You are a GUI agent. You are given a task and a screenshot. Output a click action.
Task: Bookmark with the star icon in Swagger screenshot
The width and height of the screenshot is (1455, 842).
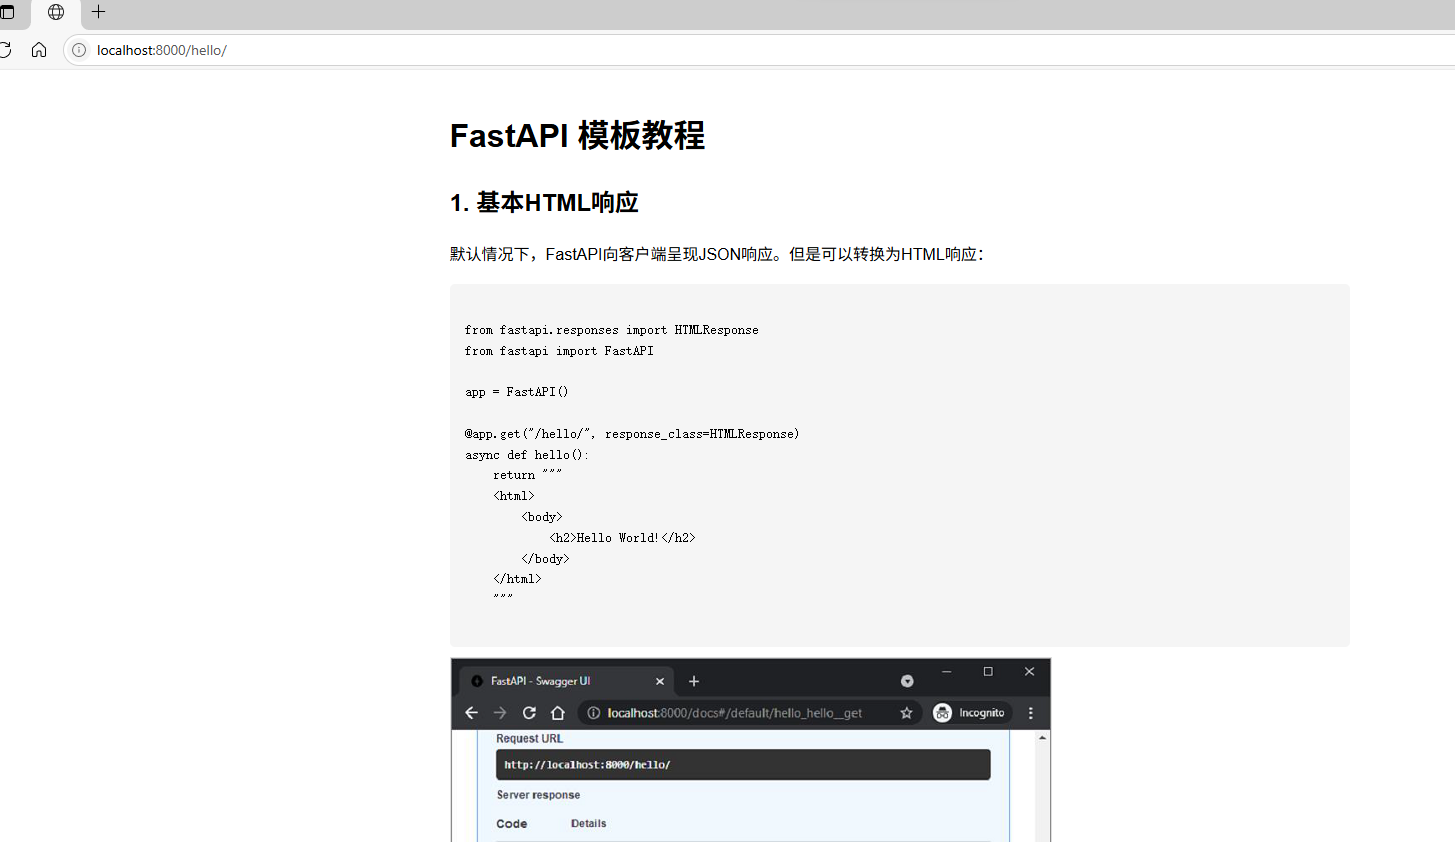[x=906, y=713]
